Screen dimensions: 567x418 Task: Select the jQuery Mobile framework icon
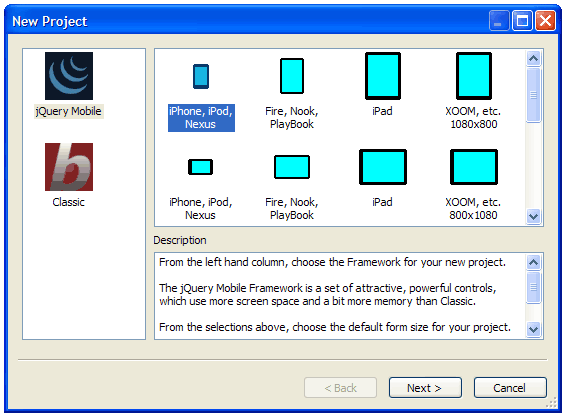click(69, 76)
